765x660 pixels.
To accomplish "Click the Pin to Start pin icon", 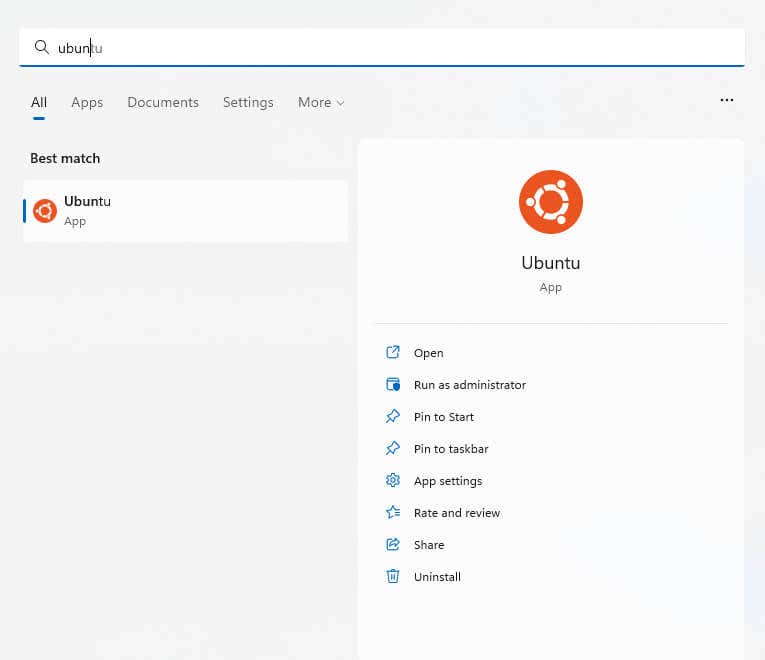I will click(393, 417).
